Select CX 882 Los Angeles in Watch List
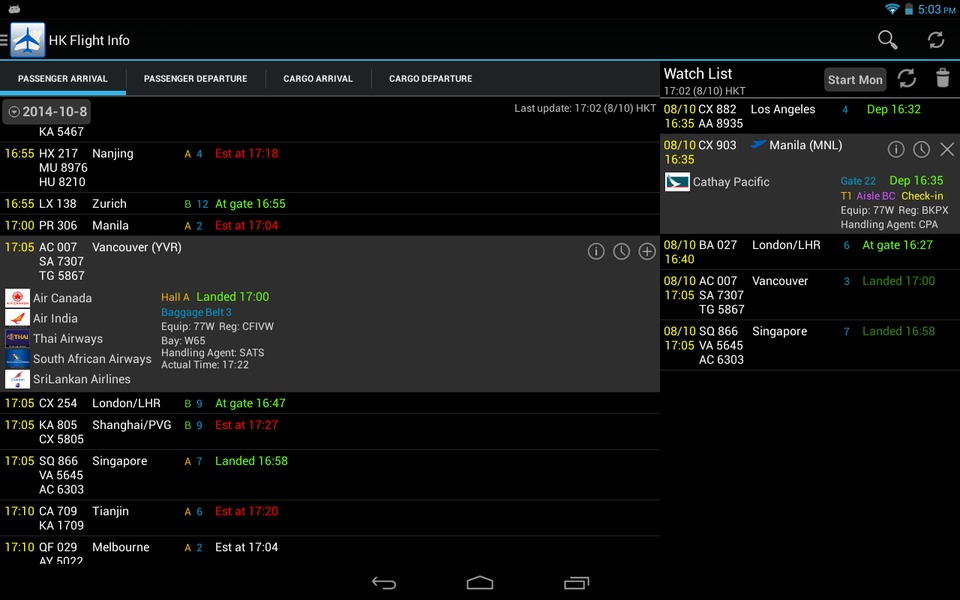The height and width of the screenshot is (600, 960). (x=810, y=116)
